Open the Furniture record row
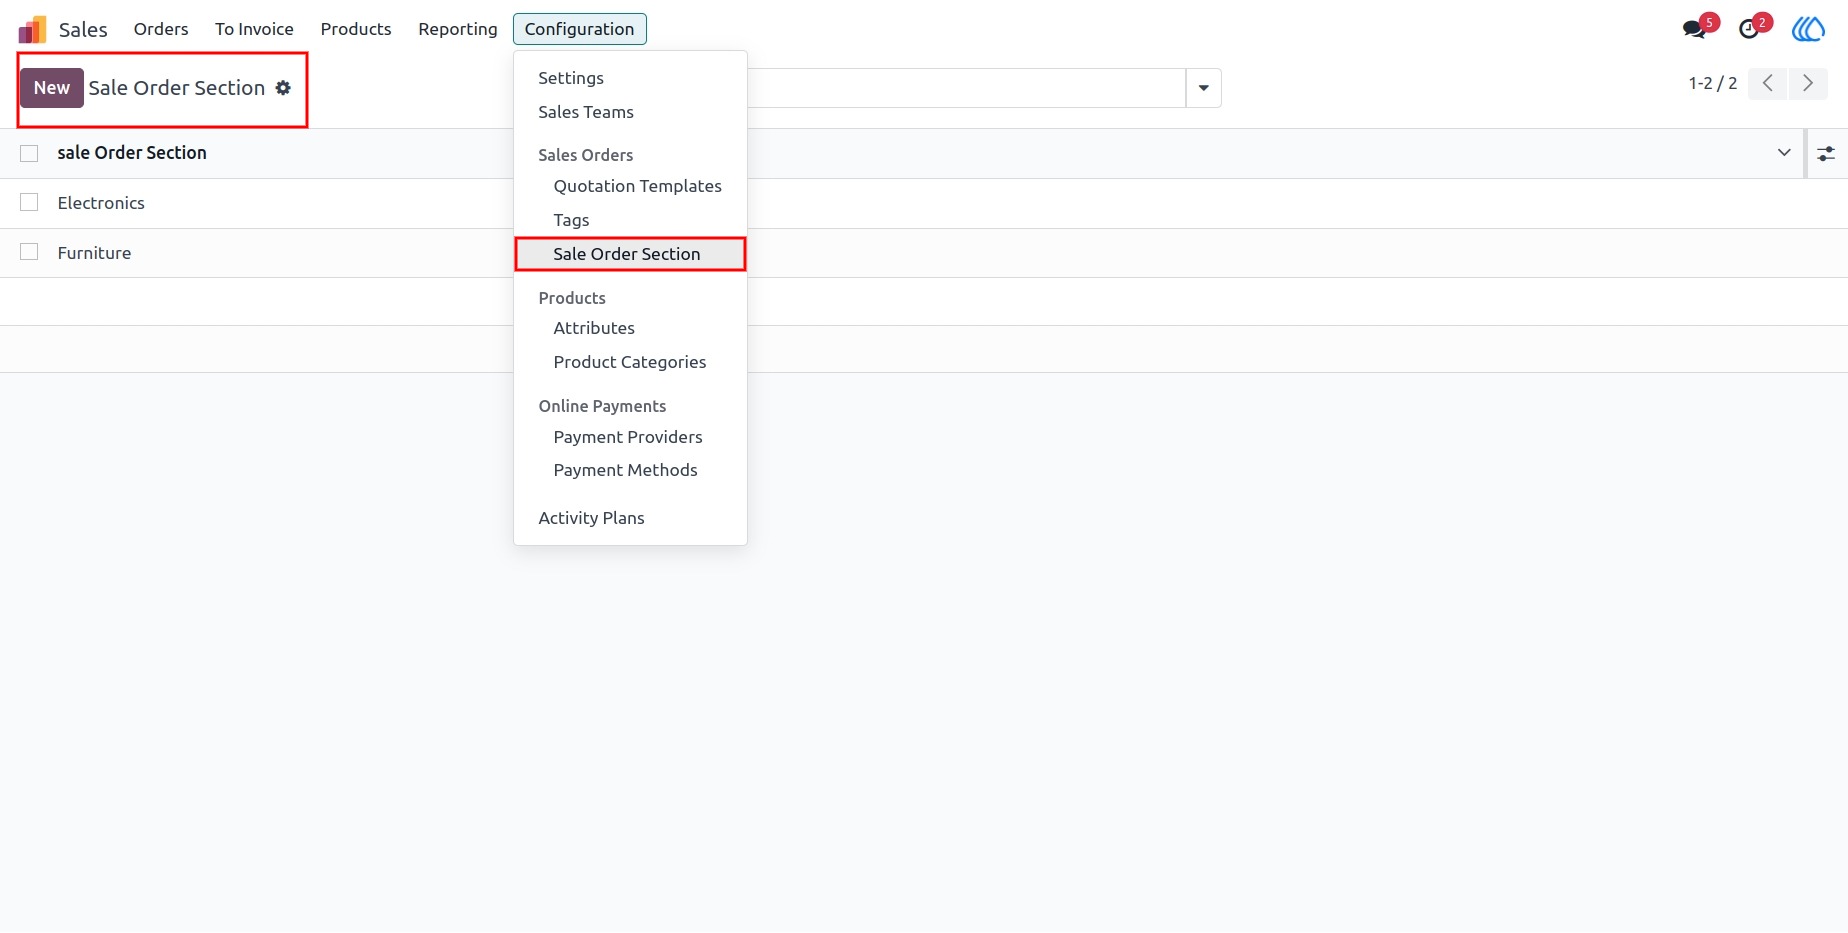Viewport: 1848px width, 933px height. pos(924,253)
